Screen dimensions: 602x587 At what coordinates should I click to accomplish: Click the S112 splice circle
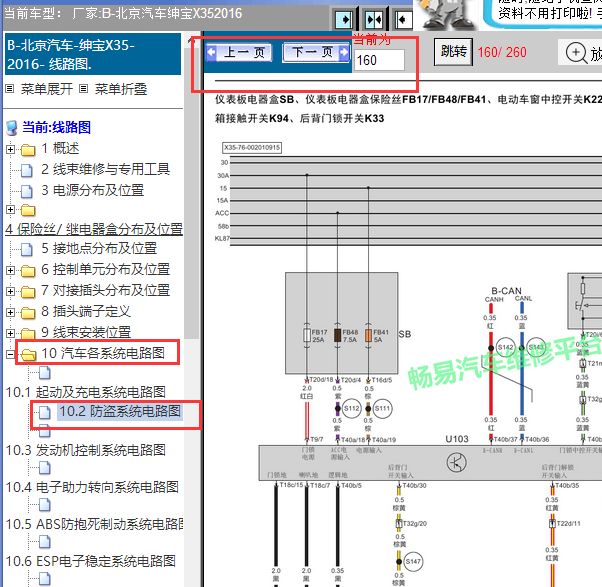[x=351, y=408]
